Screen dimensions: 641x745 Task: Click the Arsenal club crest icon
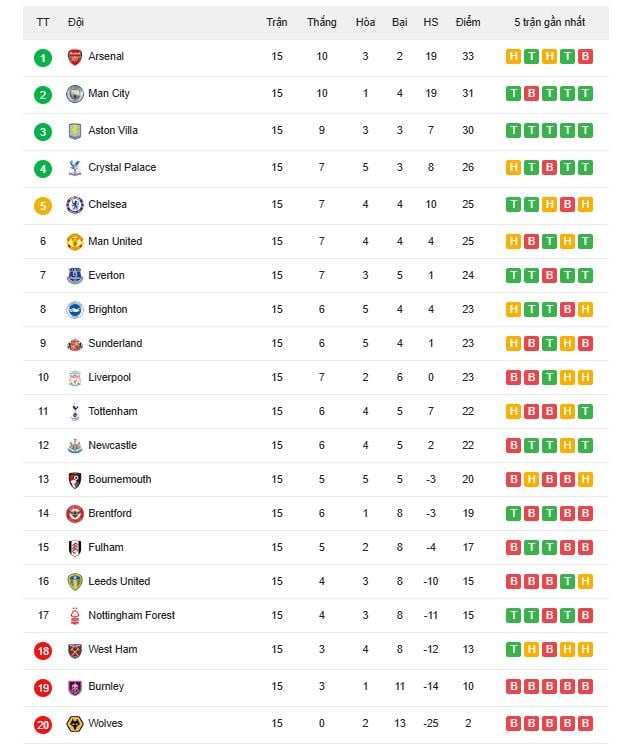coord(75,57)
